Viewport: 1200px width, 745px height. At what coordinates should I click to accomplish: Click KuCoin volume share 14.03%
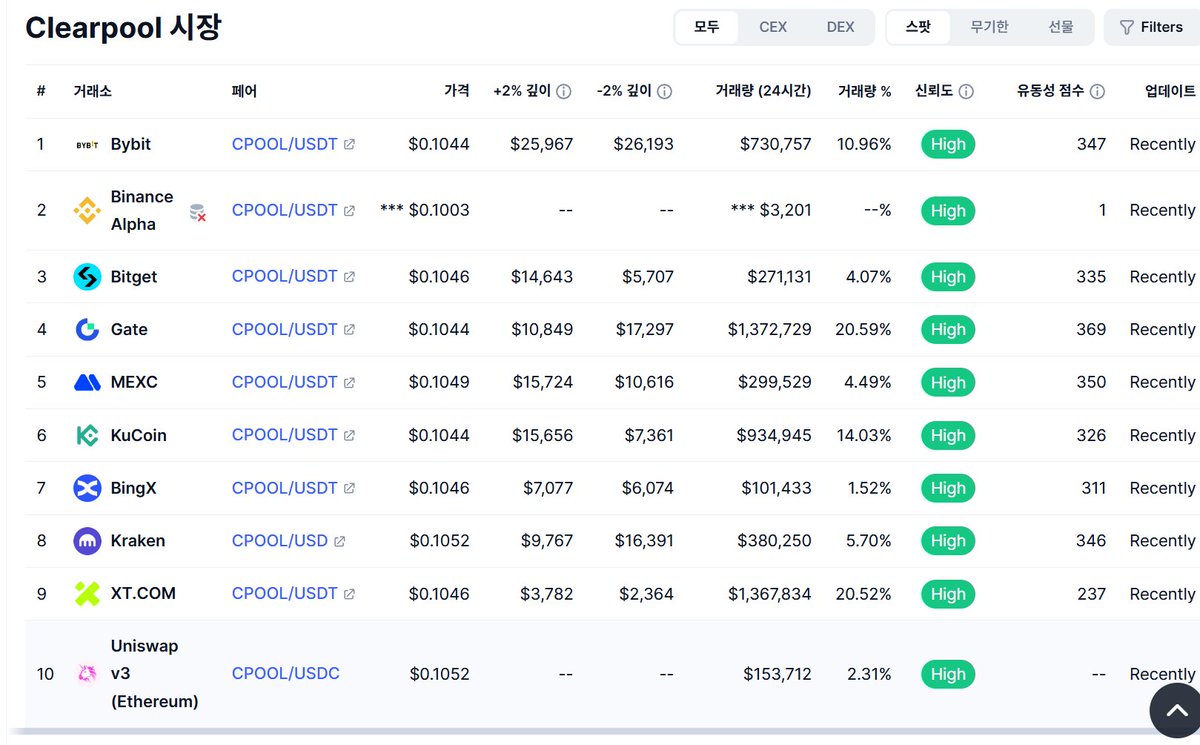coord(864,435)
